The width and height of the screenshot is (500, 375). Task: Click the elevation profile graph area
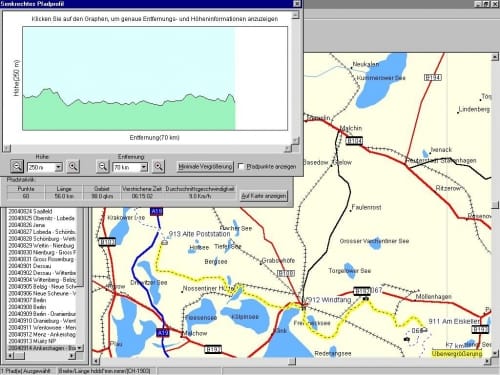click(x=155, y=78)
